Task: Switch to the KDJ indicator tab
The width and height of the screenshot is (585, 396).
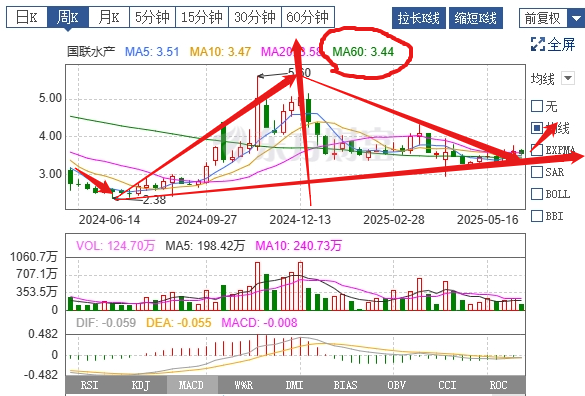Action: point(141,385)
